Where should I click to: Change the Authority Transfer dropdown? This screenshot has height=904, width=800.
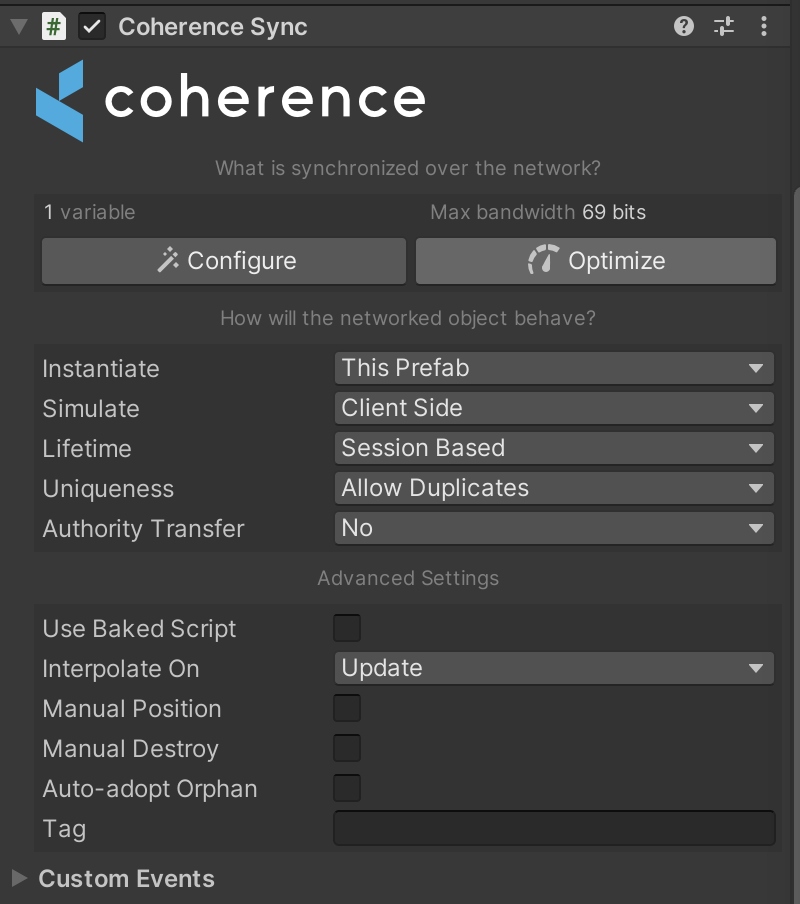553,528
